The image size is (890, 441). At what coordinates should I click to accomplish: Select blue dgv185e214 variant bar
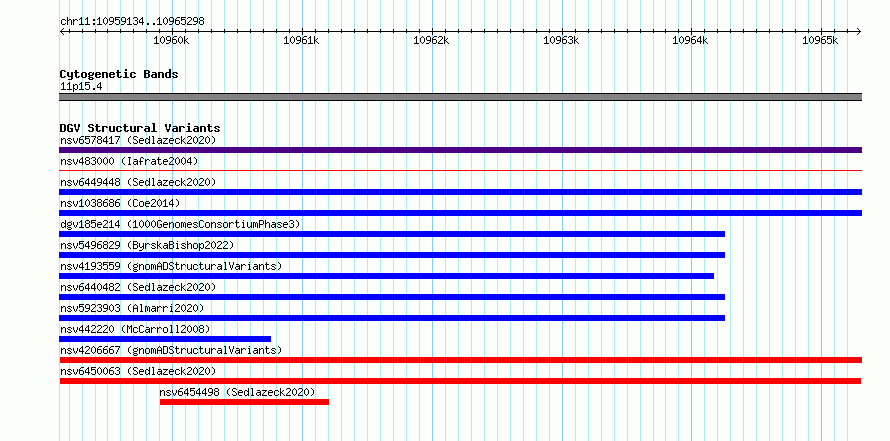click(392, 234)
